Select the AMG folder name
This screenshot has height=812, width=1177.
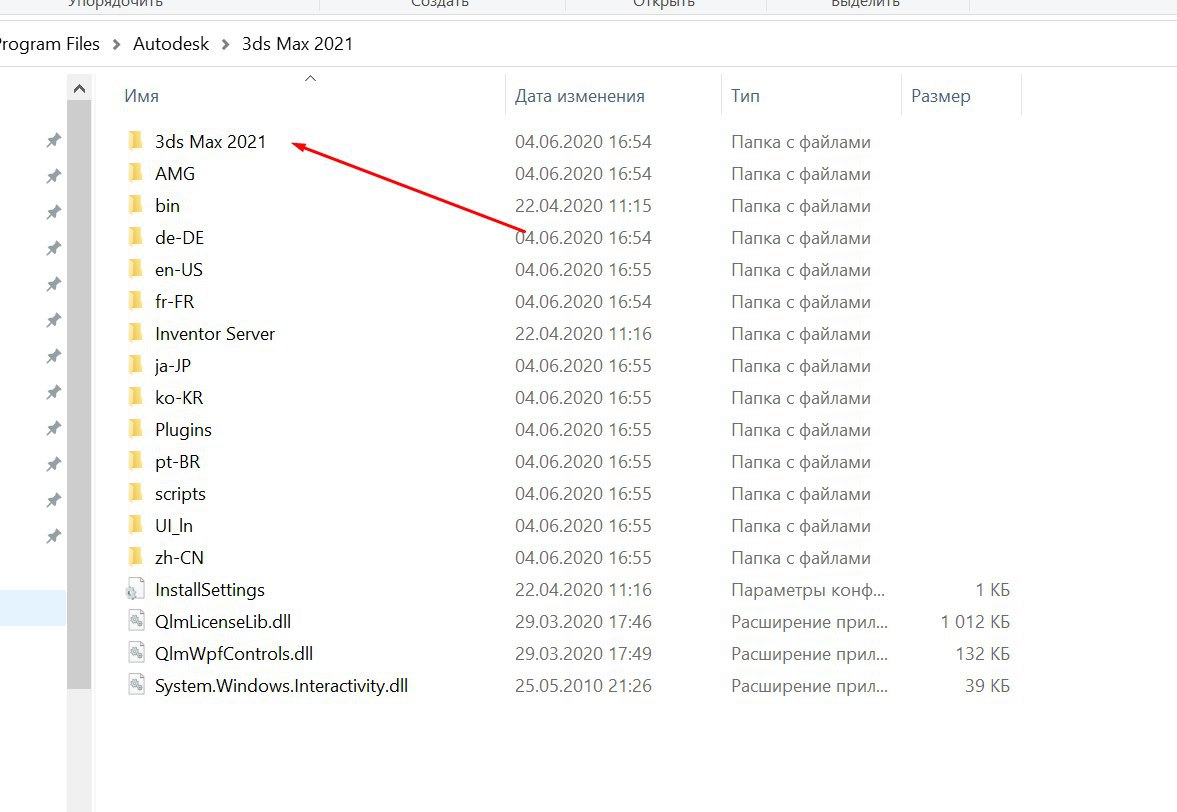point(175,173)
